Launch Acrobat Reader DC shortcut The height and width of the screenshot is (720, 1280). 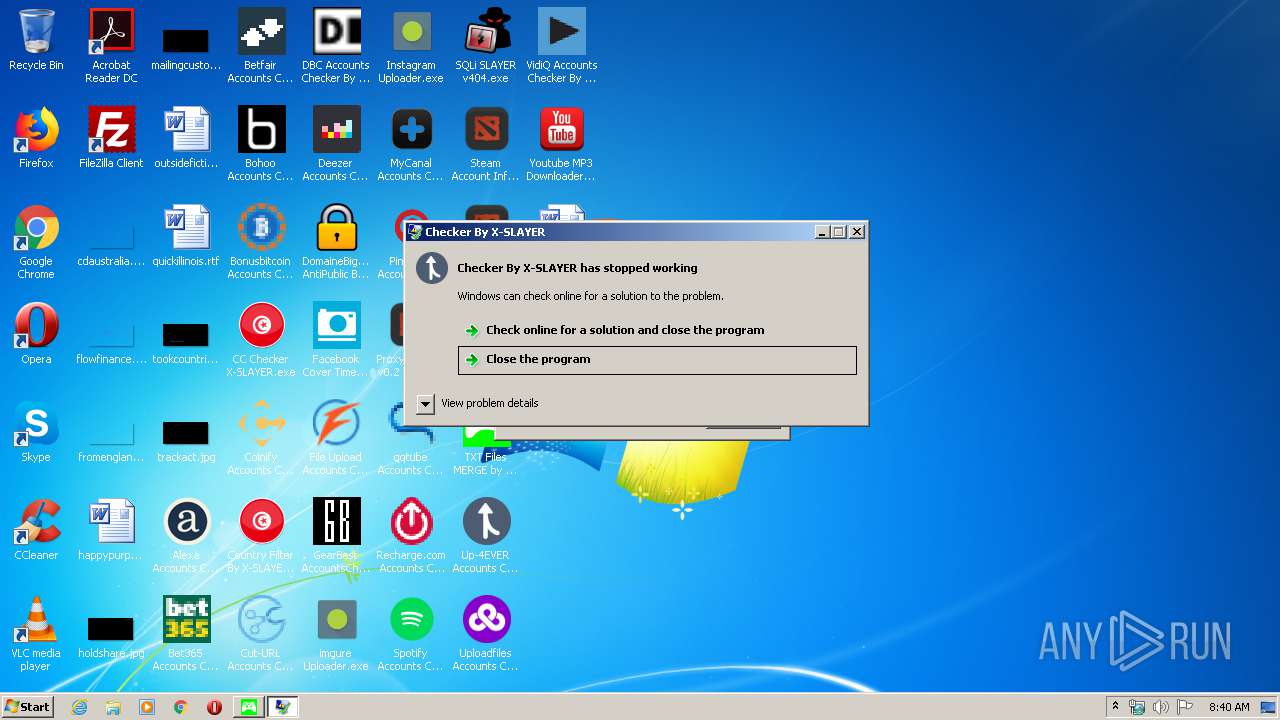(x=111, y=46)
